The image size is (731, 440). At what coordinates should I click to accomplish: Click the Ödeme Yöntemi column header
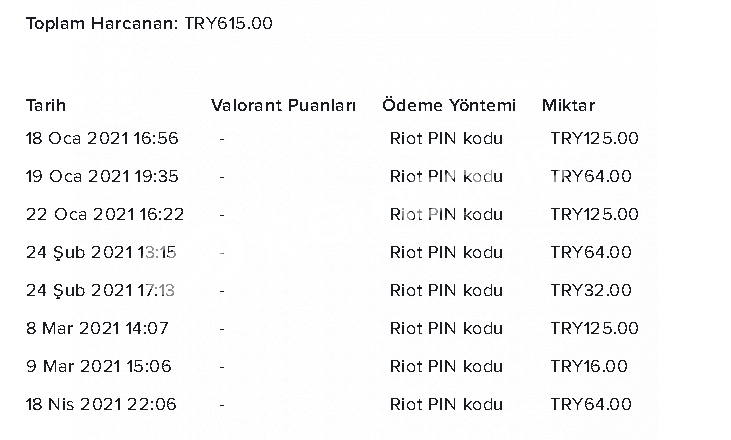(x=449, y=105)
